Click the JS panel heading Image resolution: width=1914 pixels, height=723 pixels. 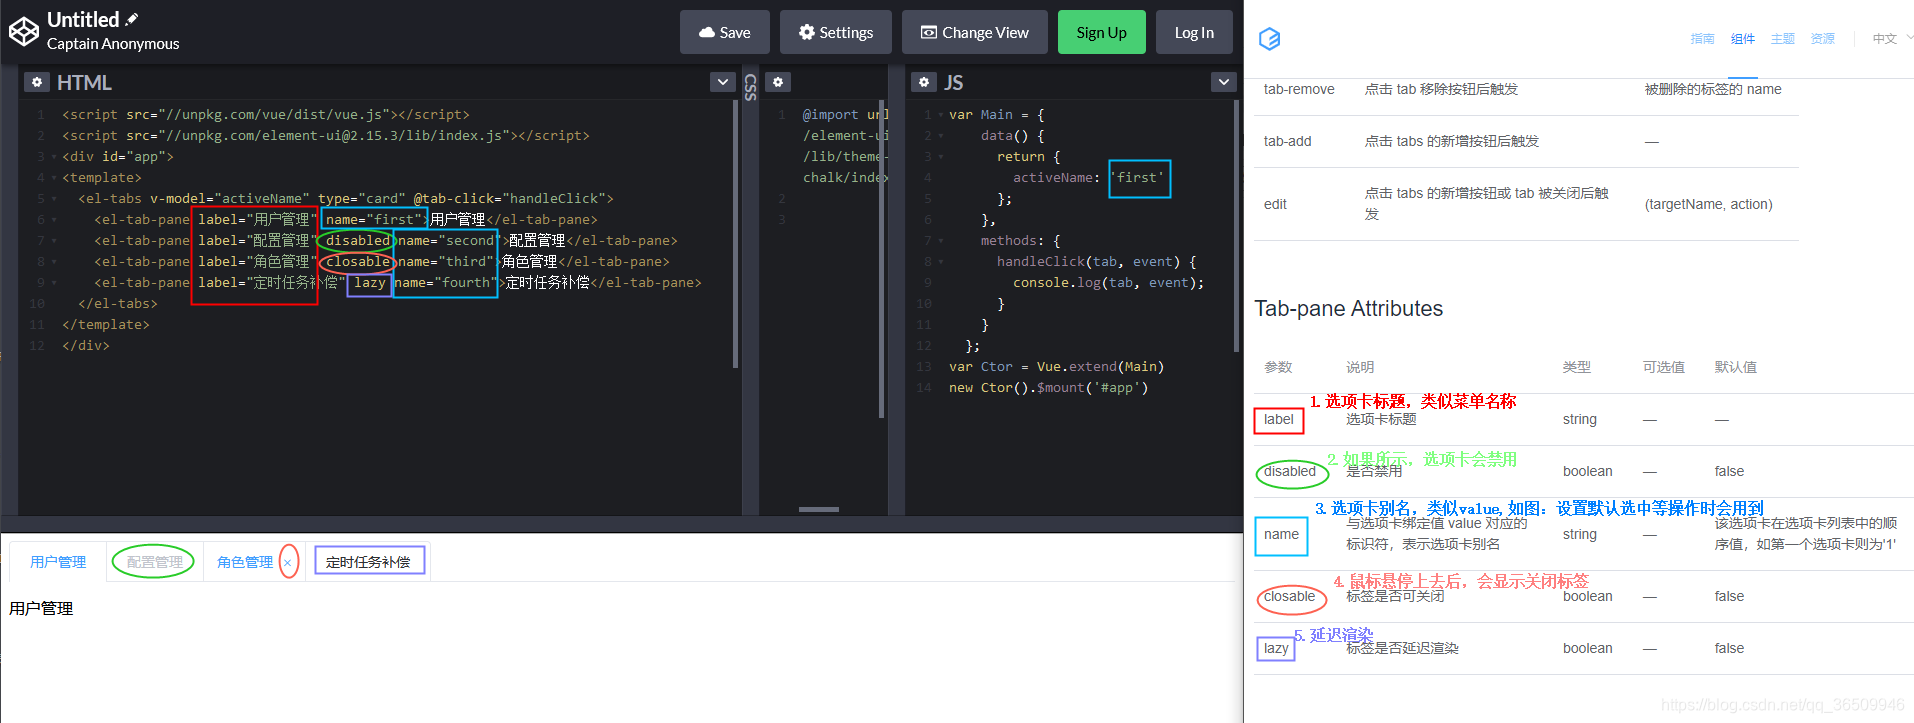click(954, 82)
